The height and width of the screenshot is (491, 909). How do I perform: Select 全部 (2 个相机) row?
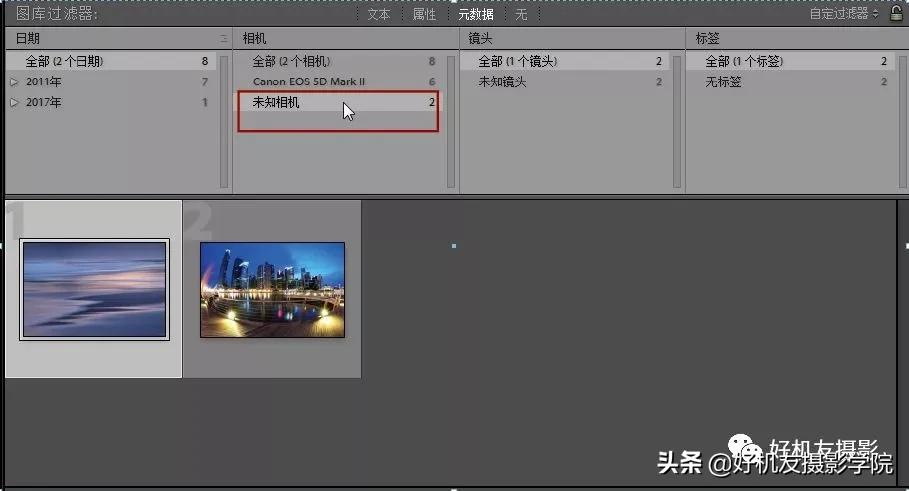click(x=339, y=61)
